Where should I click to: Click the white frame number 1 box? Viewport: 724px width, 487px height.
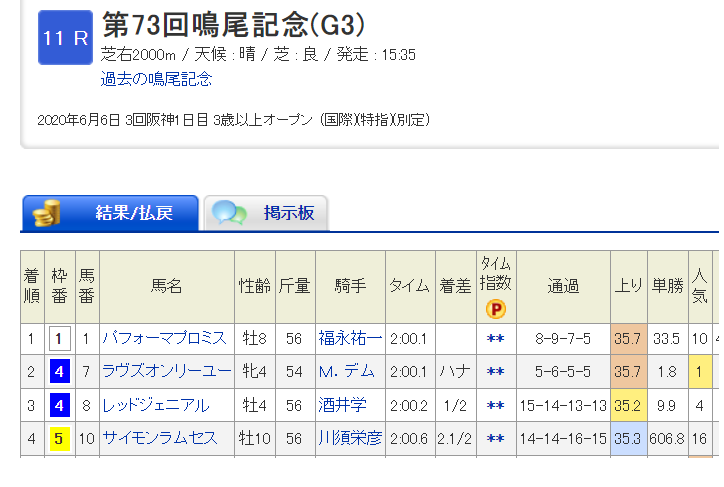coord(60,338)
